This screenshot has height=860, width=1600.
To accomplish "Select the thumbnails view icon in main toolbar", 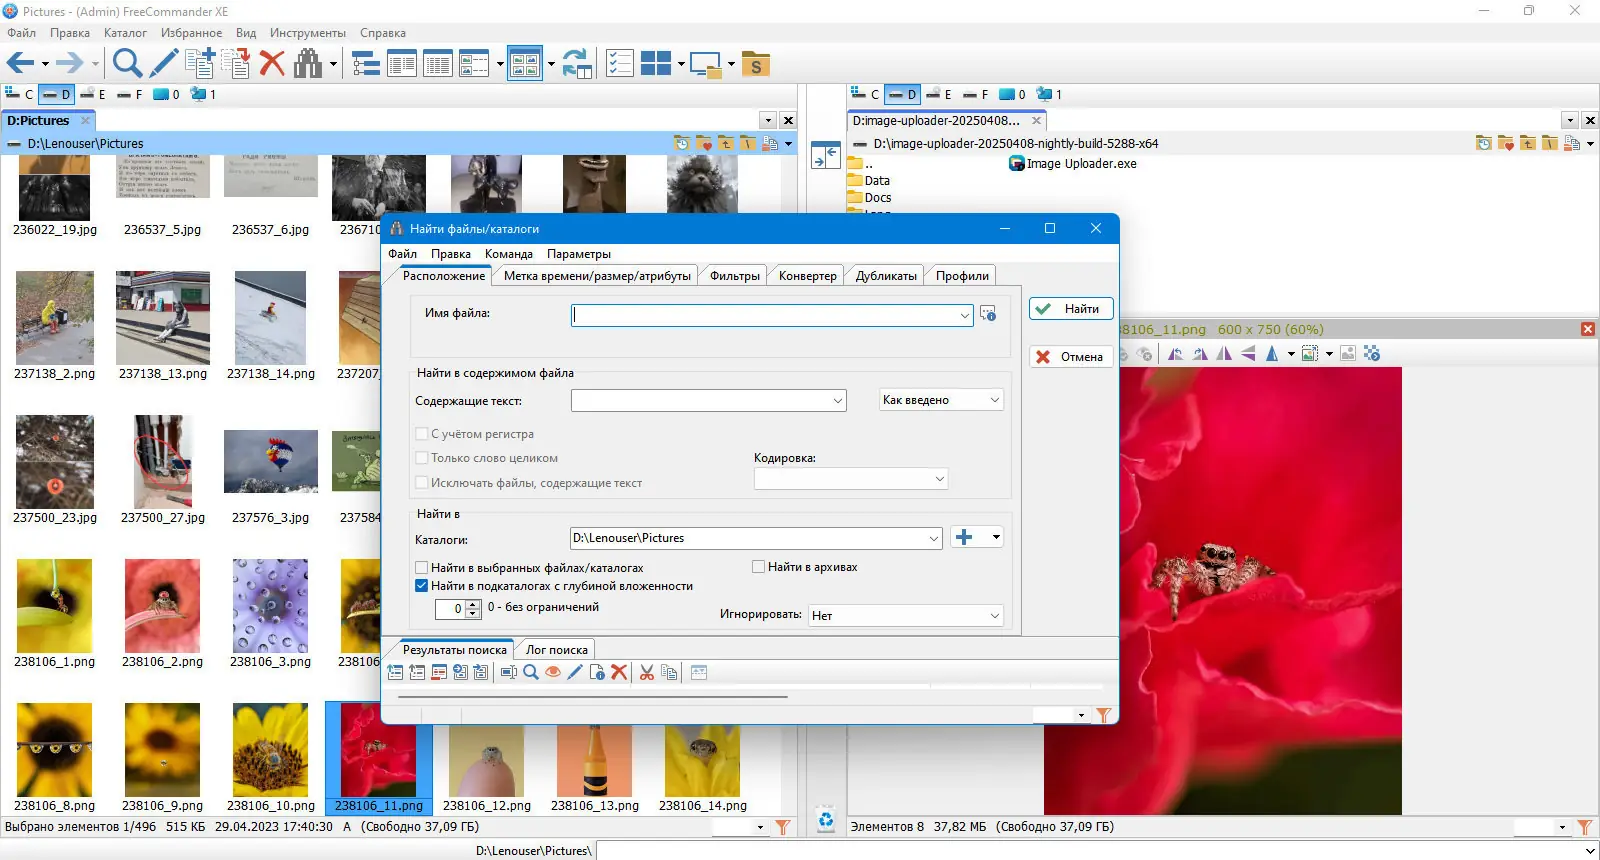I will [x=524, y=64].
